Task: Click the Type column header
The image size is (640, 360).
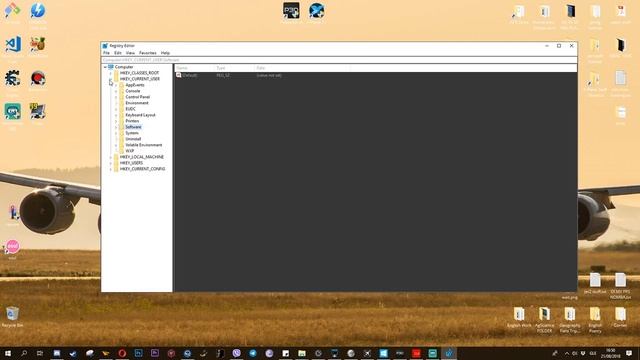Action: 234,68
